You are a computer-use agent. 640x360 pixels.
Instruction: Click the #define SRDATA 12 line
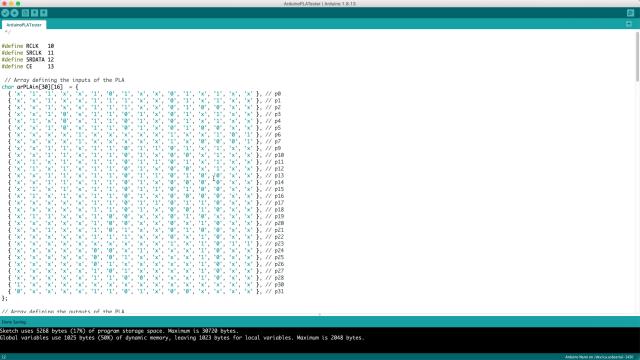28,60
